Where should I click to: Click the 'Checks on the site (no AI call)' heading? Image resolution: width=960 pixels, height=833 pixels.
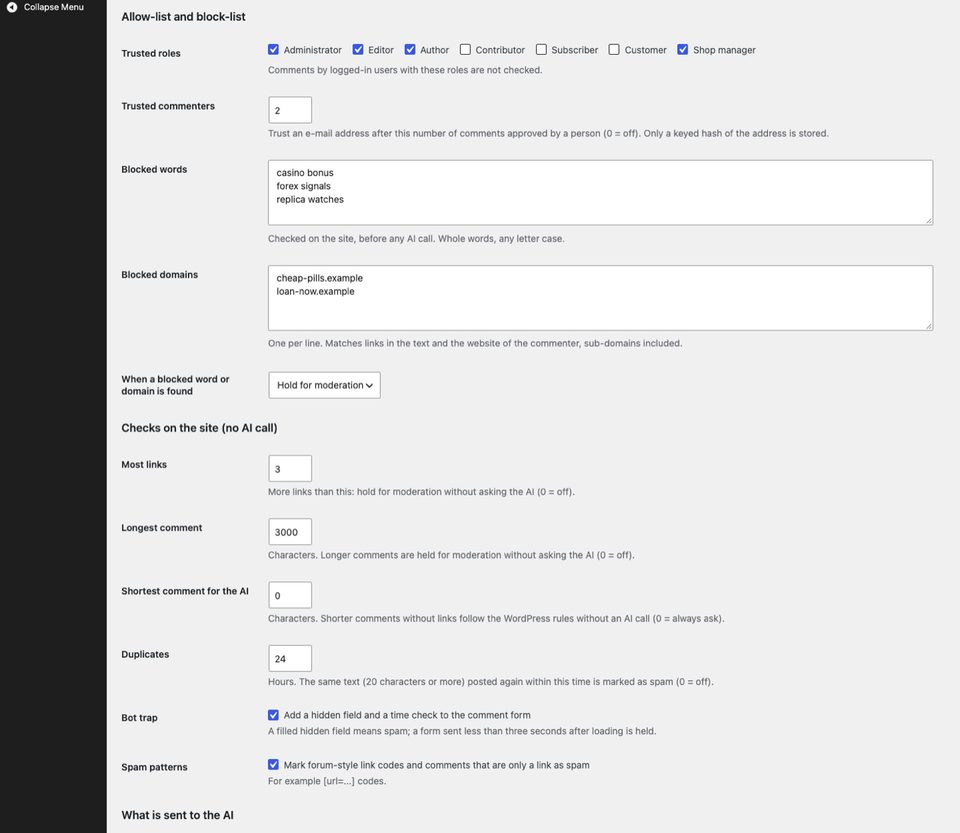(x=199, y=428)
